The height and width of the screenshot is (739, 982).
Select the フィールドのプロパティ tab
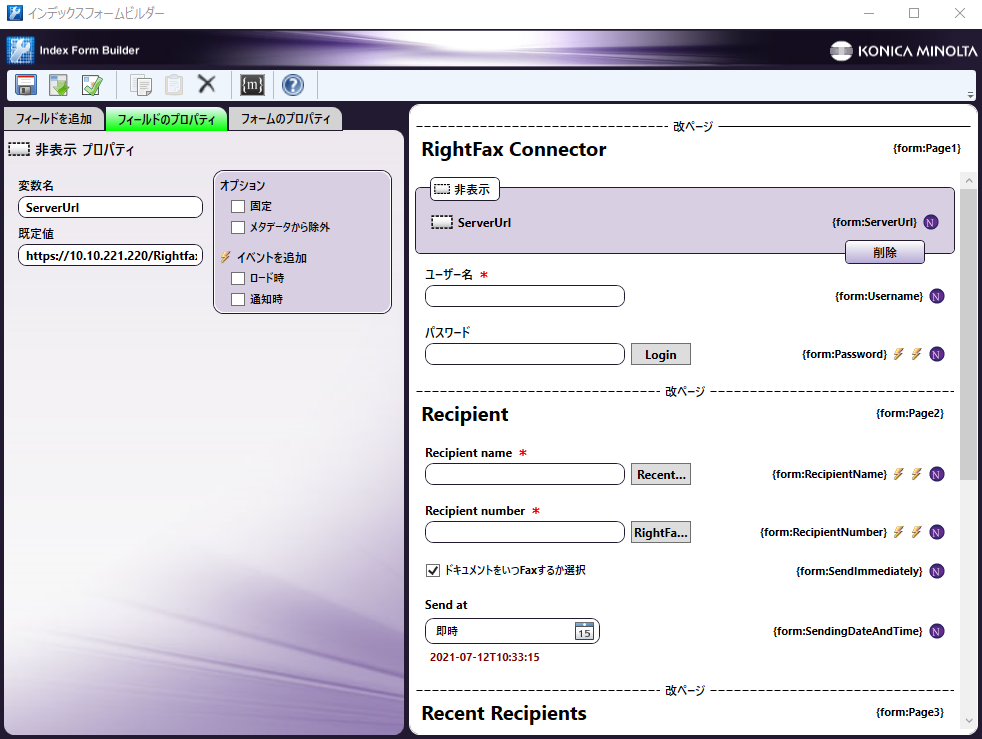[166, 119]
